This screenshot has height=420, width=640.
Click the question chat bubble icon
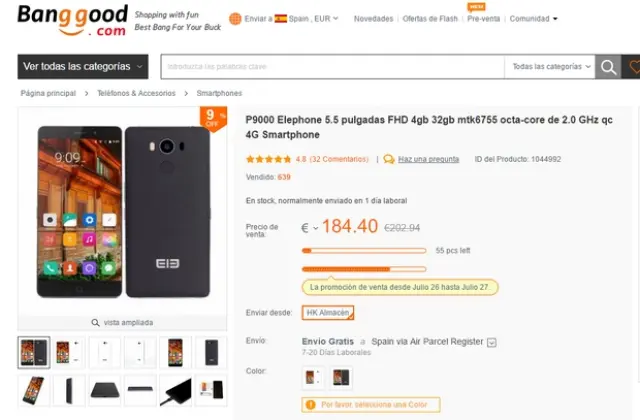(x=389, y=159)
